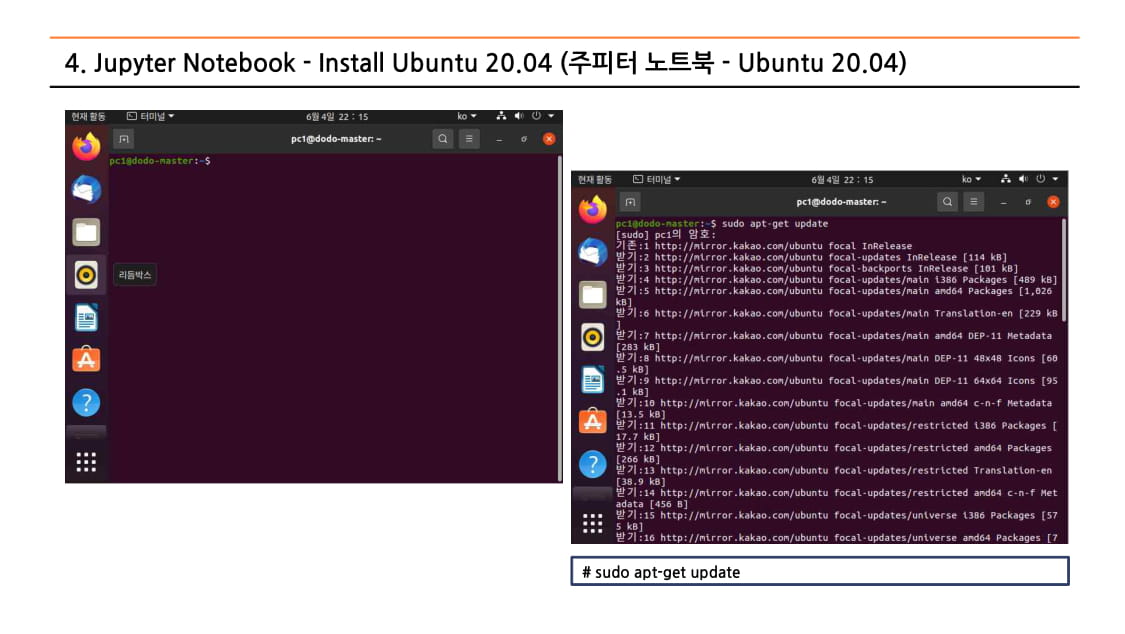Click 'focal InRelease' line in right terminal

[x=764, y=246]
